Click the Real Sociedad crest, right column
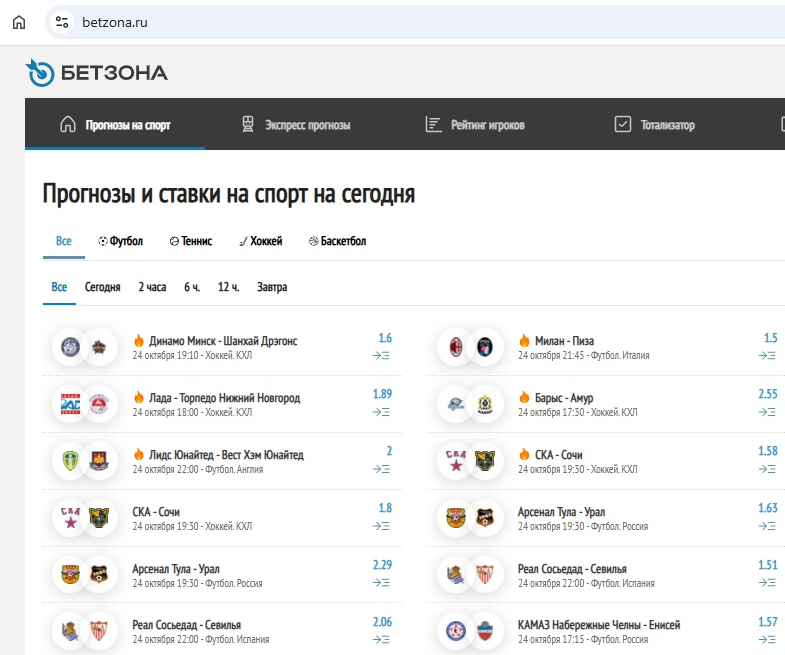This screenshot has width=785, height=655. point(456,574)
